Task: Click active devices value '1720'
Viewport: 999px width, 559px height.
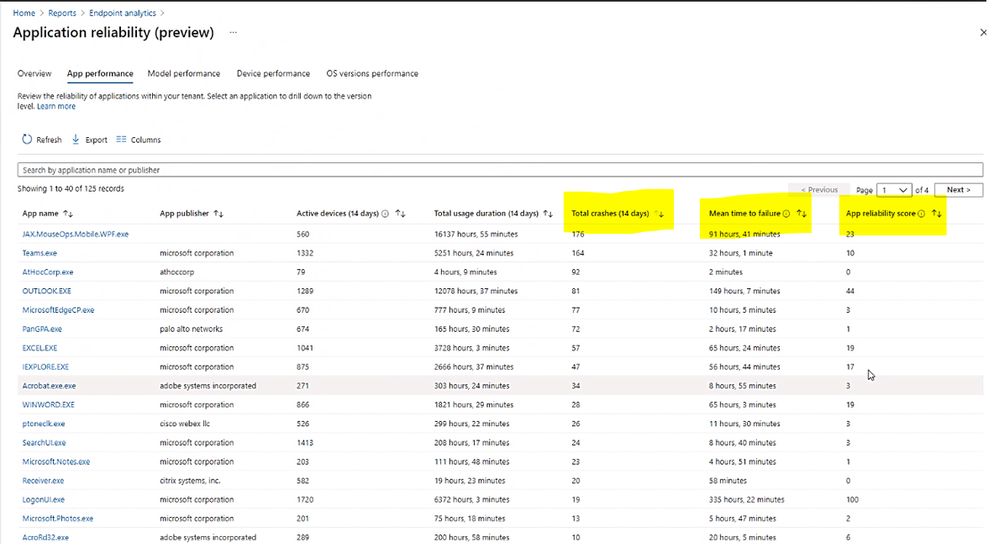Action: click(x=305, y=500)
